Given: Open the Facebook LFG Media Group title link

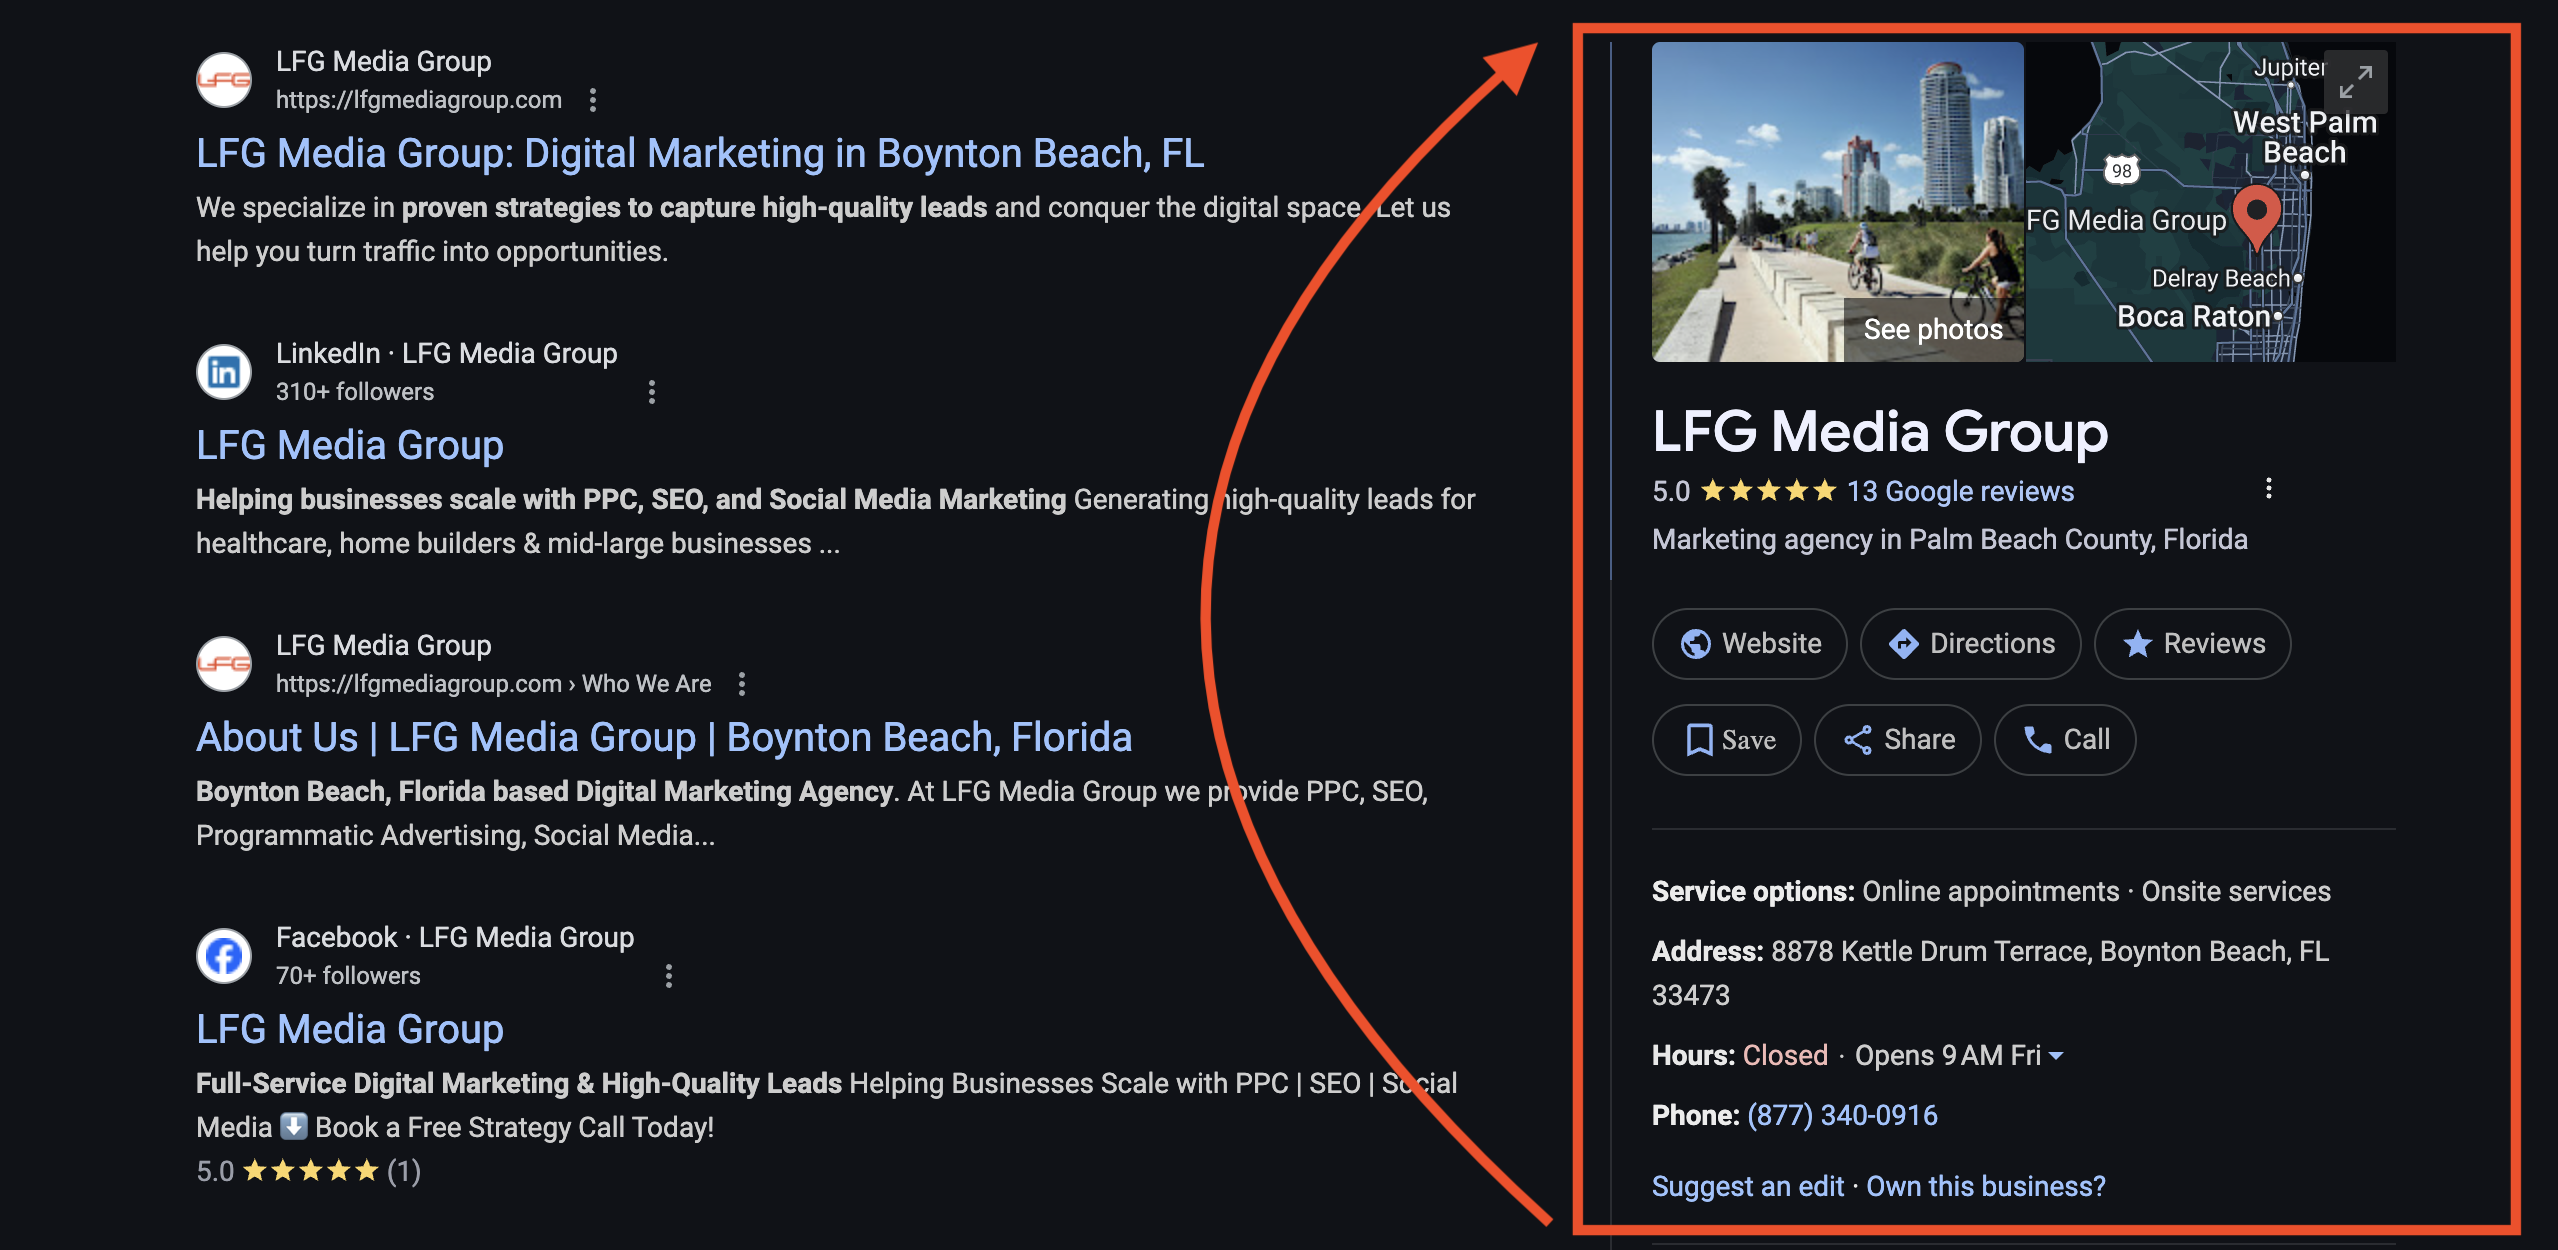Looking at the screenshot, I should tap(350, 1030).
